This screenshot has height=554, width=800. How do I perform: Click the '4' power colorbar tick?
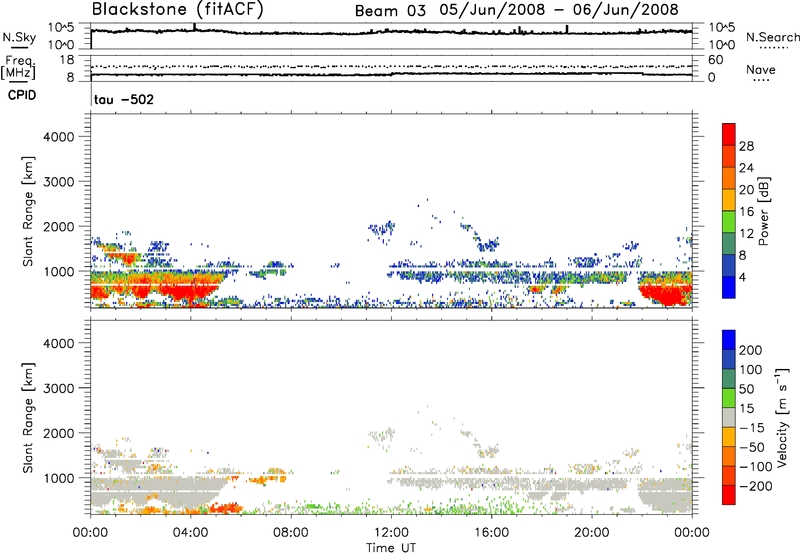pos(743,277)
